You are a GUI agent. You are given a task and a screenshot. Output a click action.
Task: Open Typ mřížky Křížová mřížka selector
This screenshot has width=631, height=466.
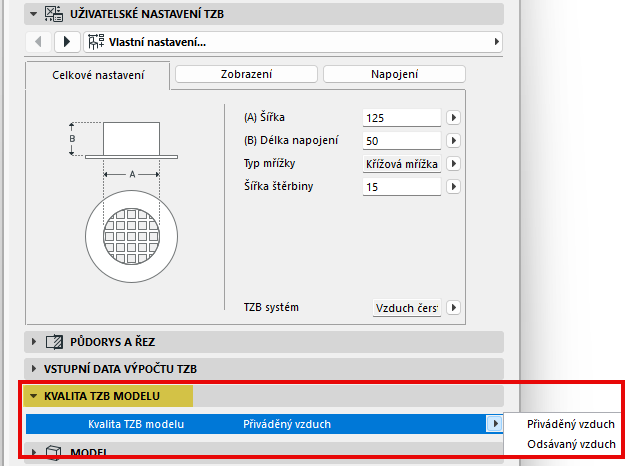tap(402, 164)
